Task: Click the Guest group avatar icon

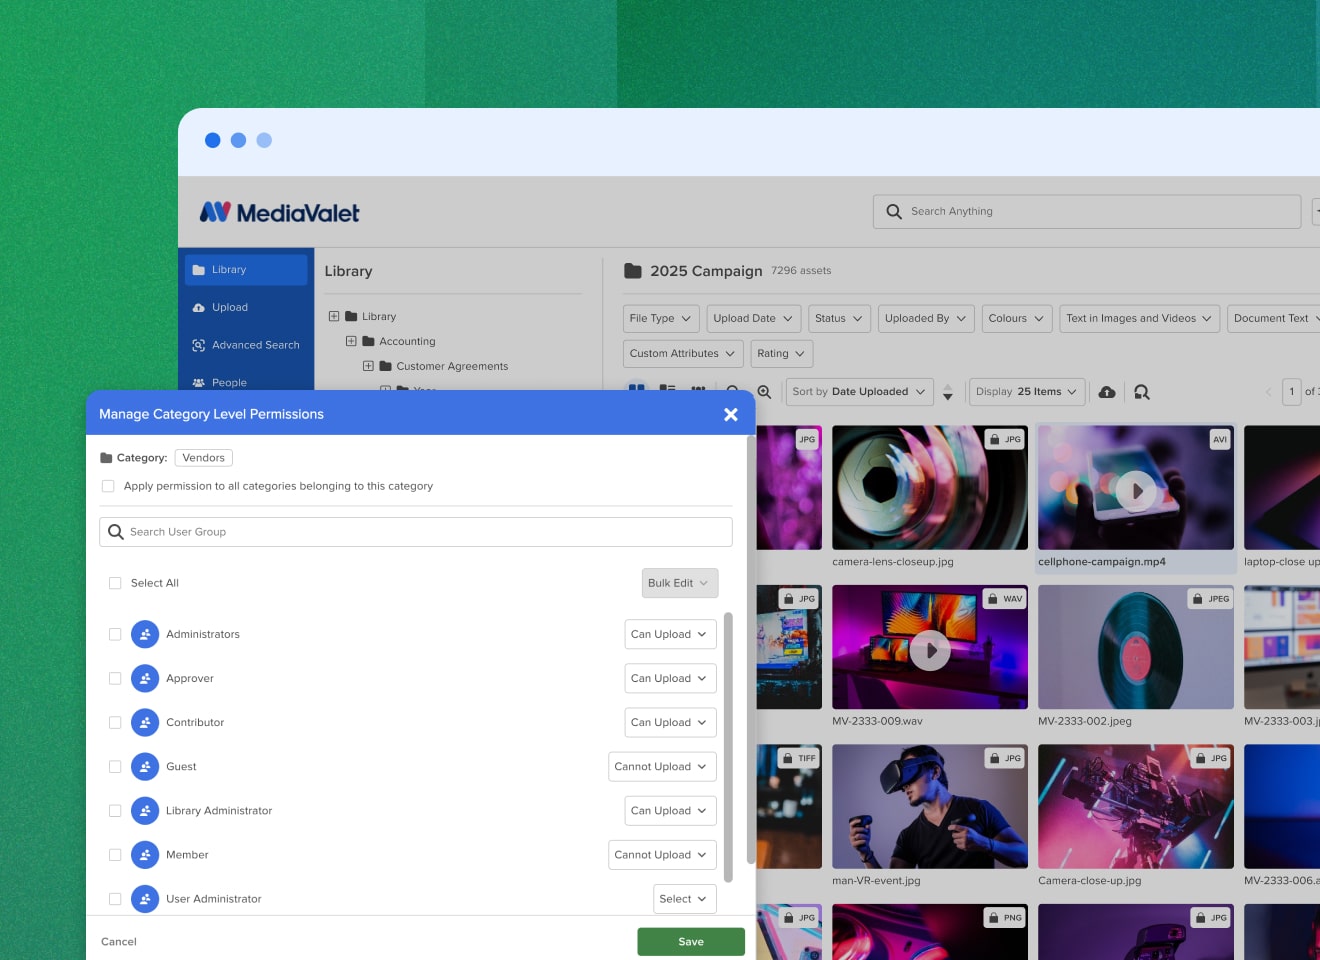Action: 145,766
